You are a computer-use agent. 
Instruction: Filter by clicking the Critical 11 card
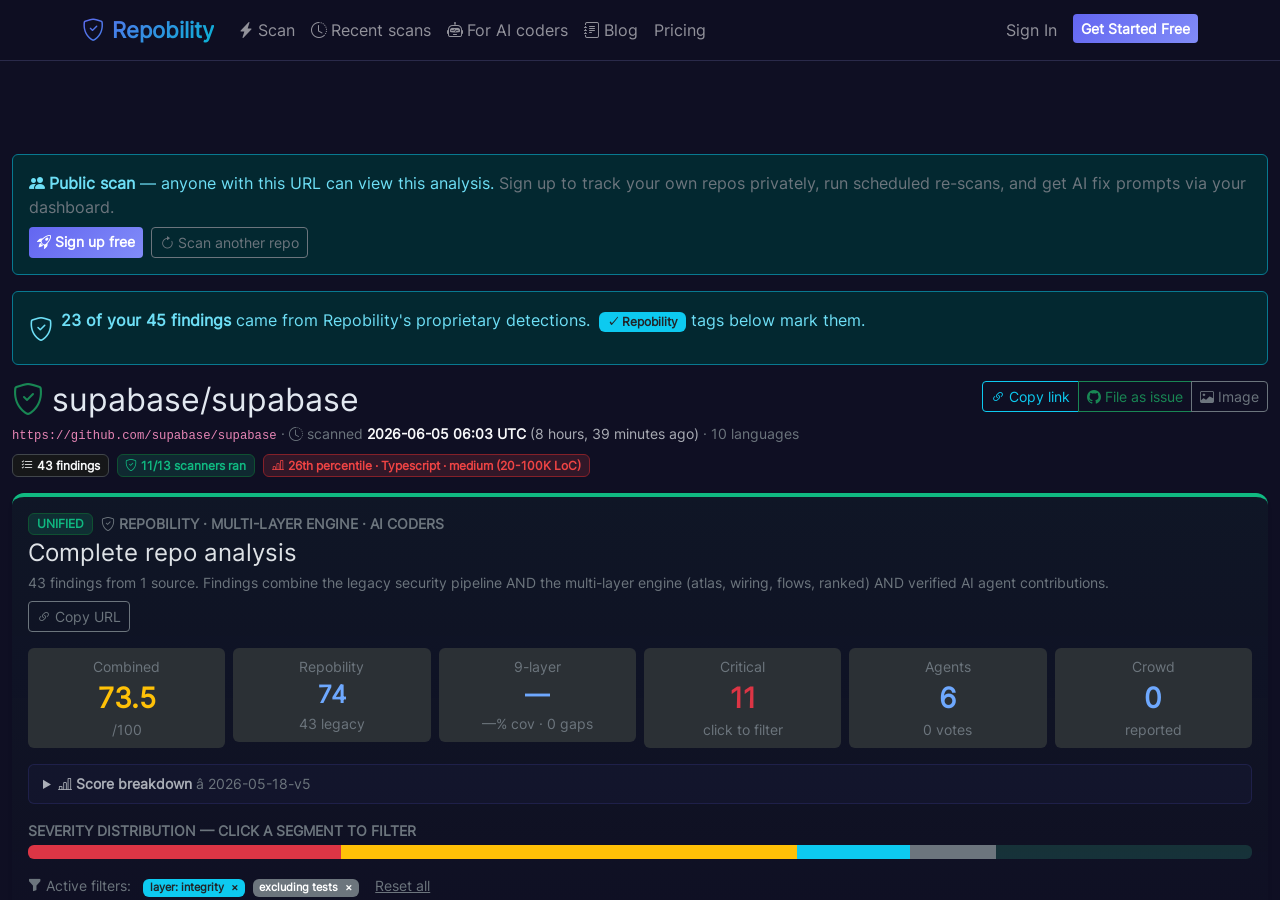[x=742, y=698]
